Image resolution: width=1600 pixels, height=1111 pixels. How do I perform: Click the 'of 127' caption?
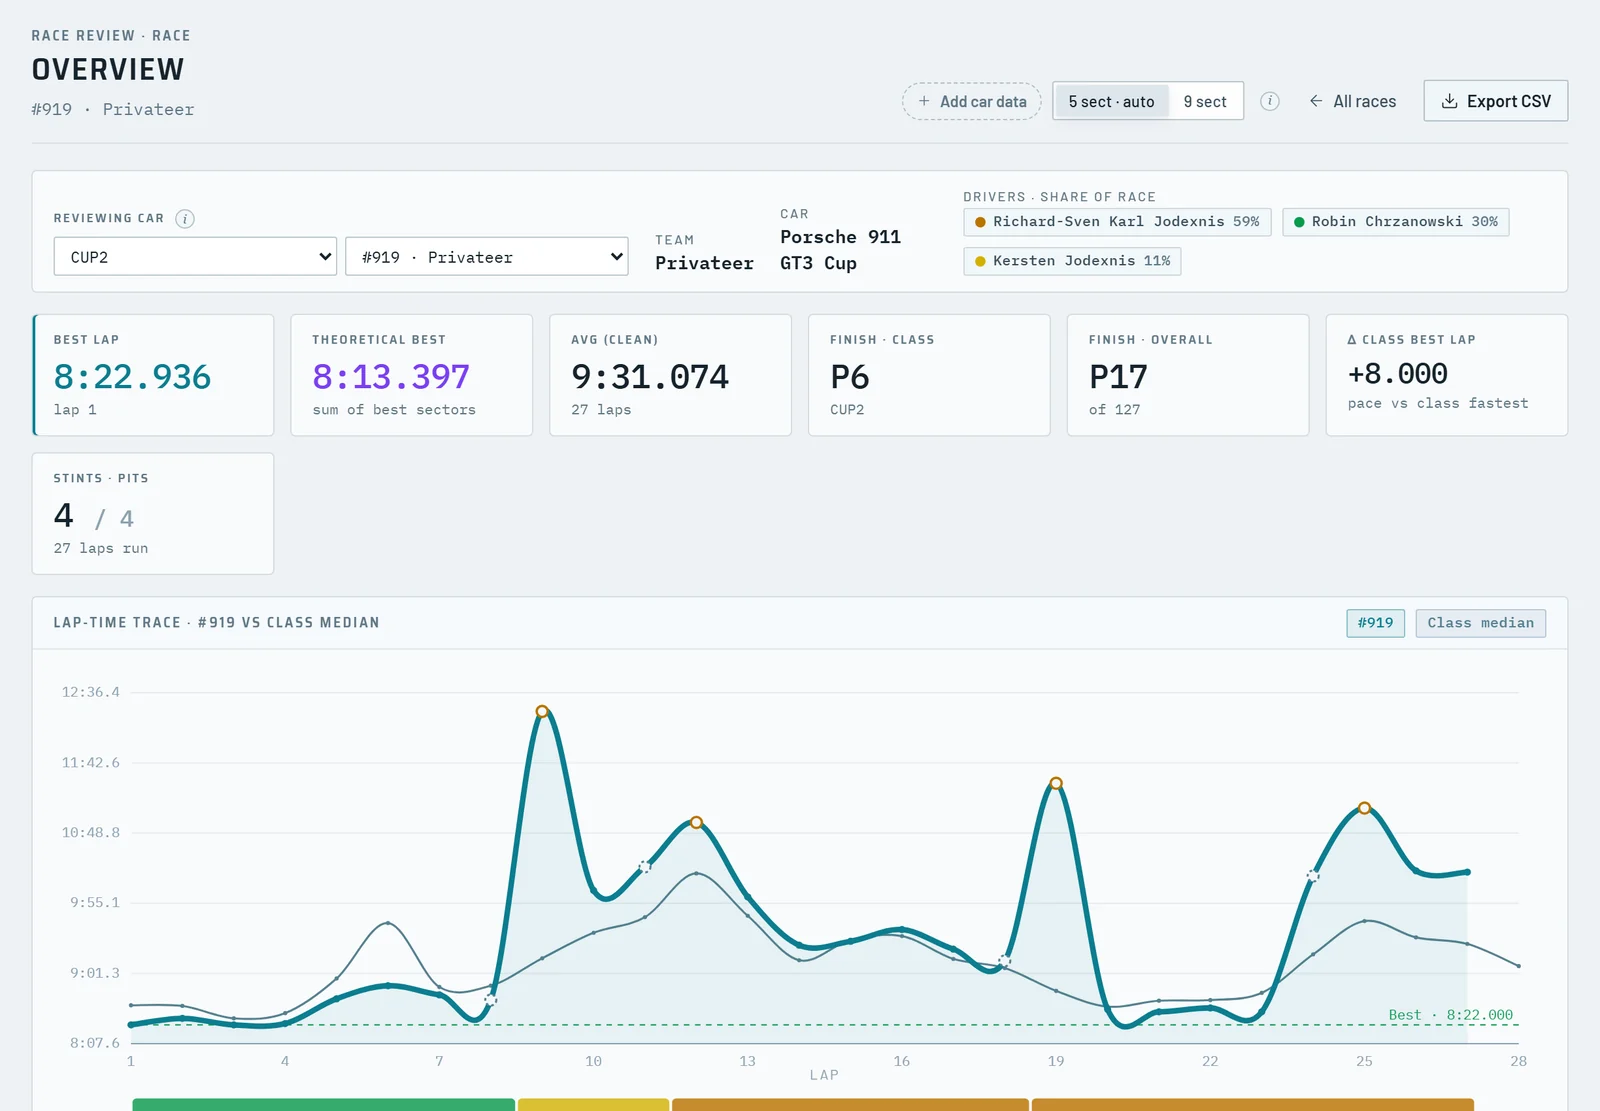[x=1115, y=410]
